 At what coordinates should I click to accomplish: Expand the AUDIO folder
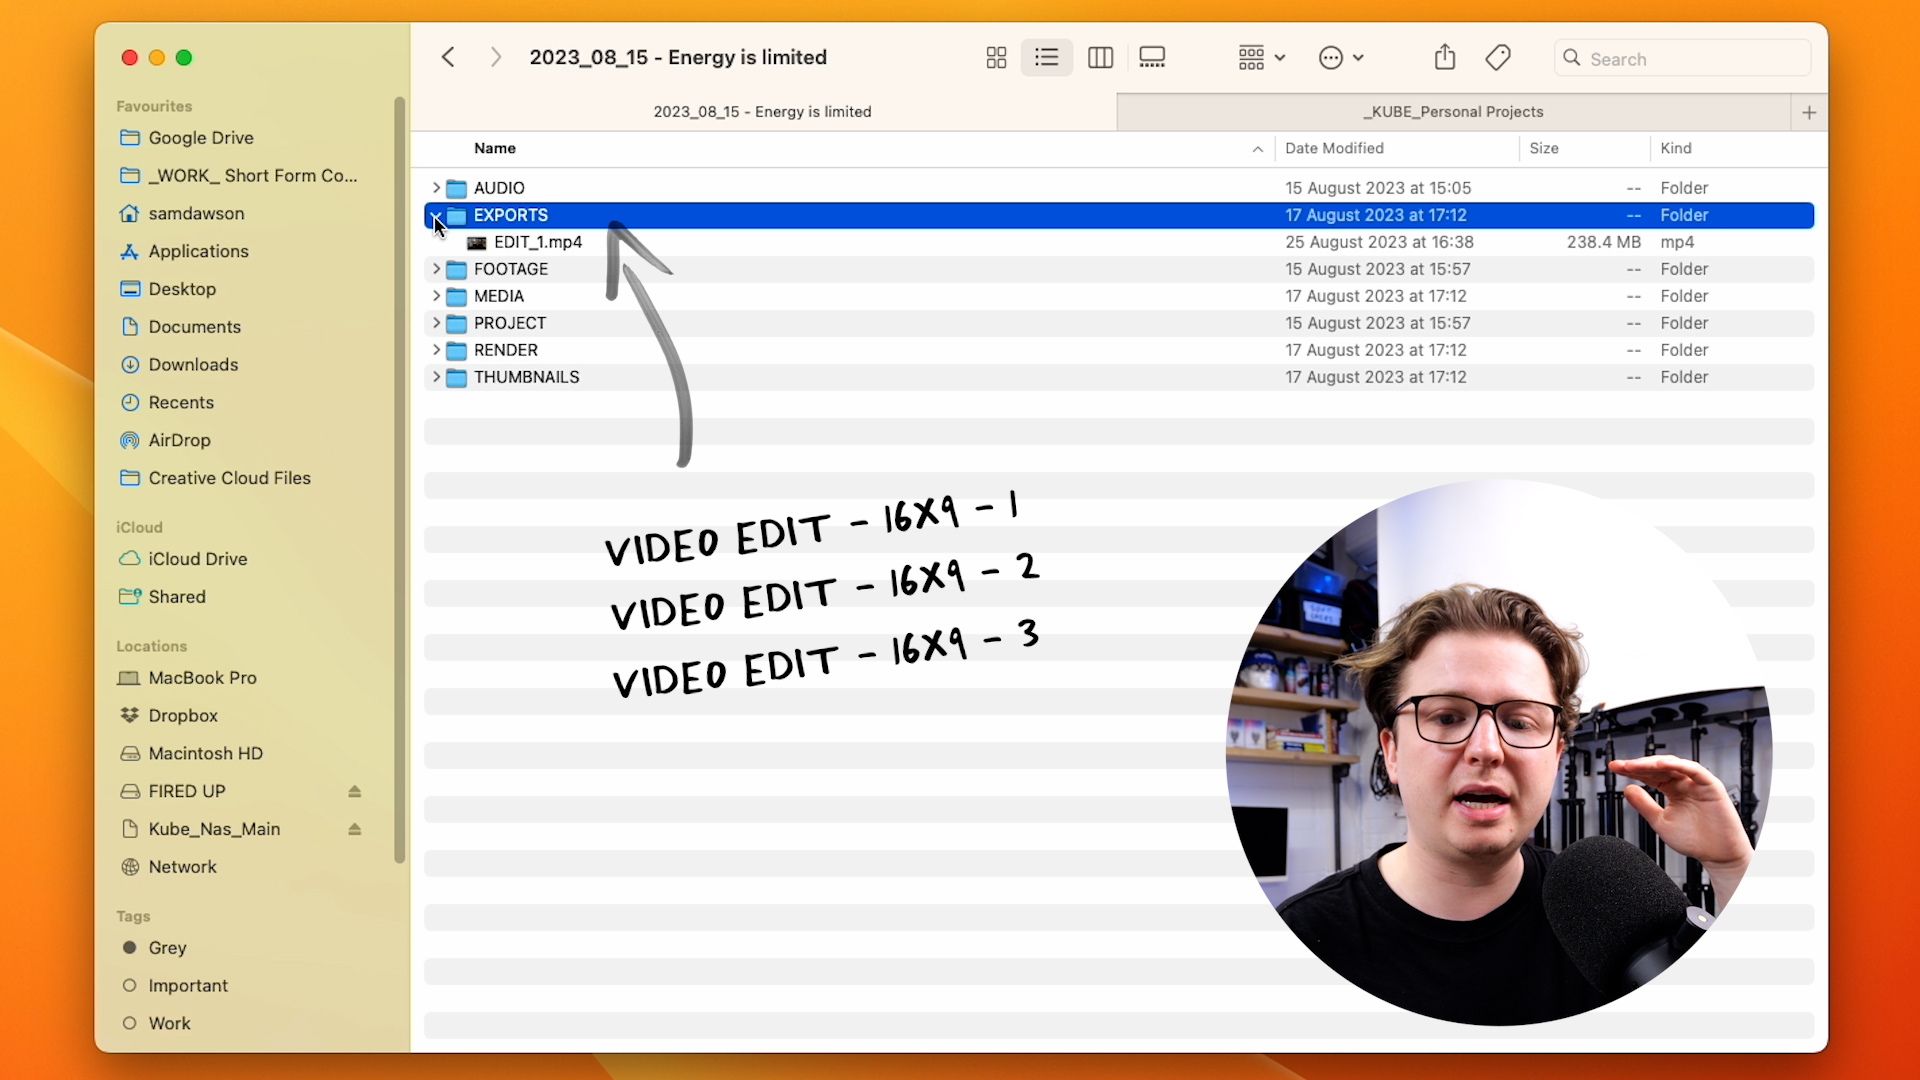[436, 188]
